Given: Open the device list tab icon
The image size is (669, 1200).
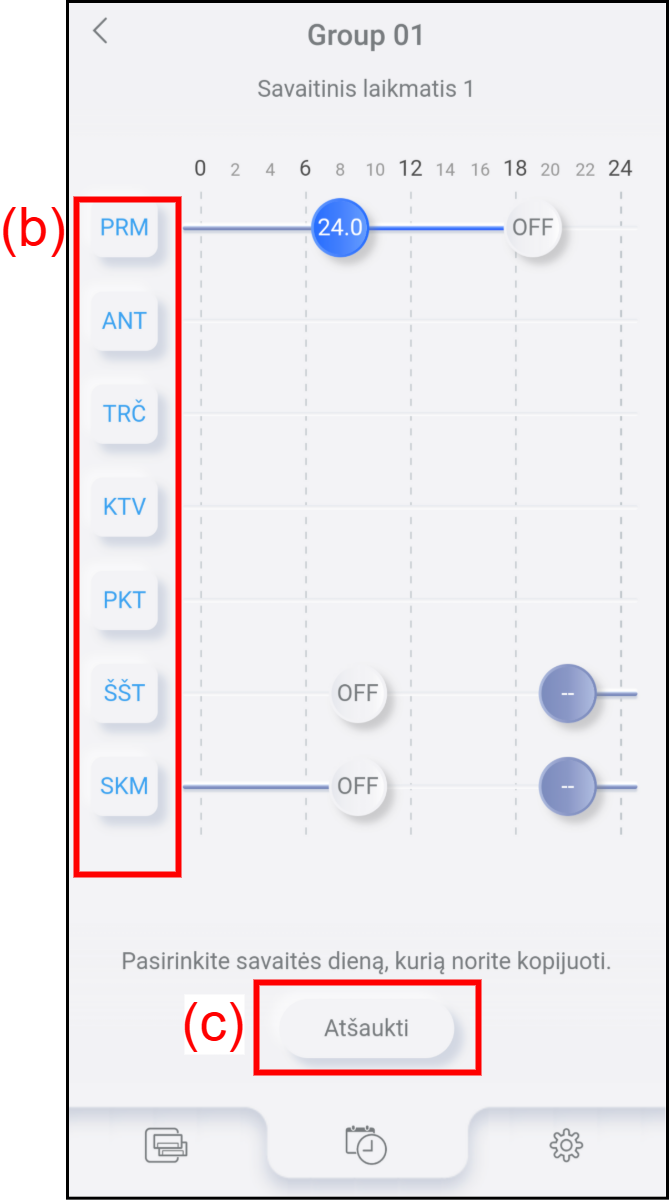Looking at the screenshot, I should 166,1144.
